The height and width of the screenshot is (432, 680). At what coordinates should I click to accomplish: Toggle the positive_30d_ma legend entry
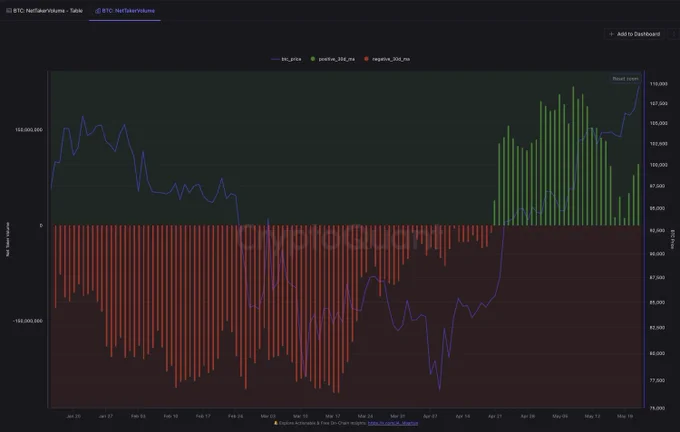tap(333, 59)
